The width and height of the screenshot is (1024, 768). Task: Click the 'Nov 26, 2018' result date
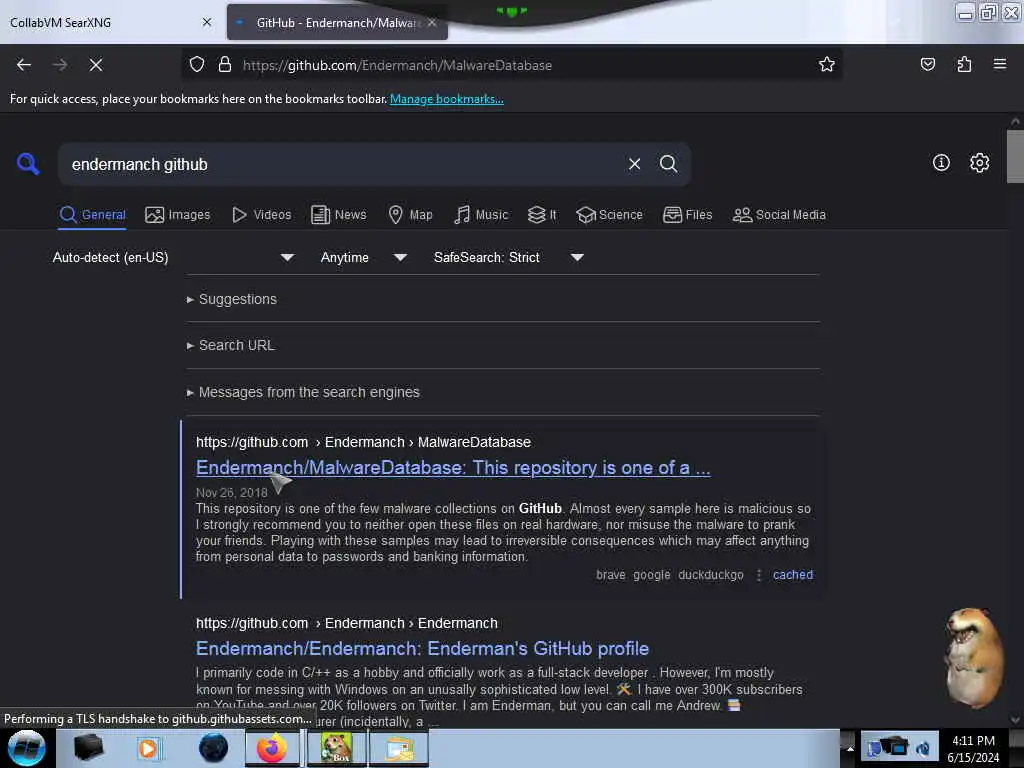(x=232, y=492)
